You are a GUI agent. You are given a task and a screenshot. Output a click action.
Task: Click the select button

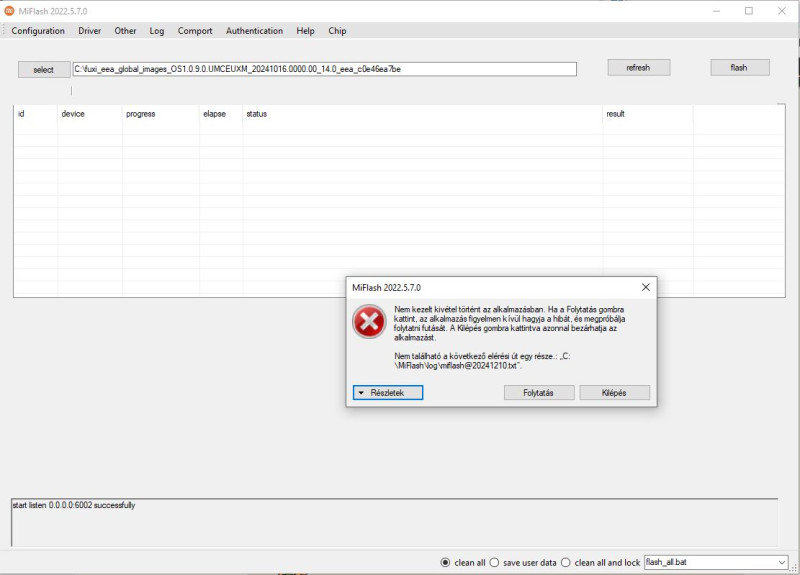(43, 69)
